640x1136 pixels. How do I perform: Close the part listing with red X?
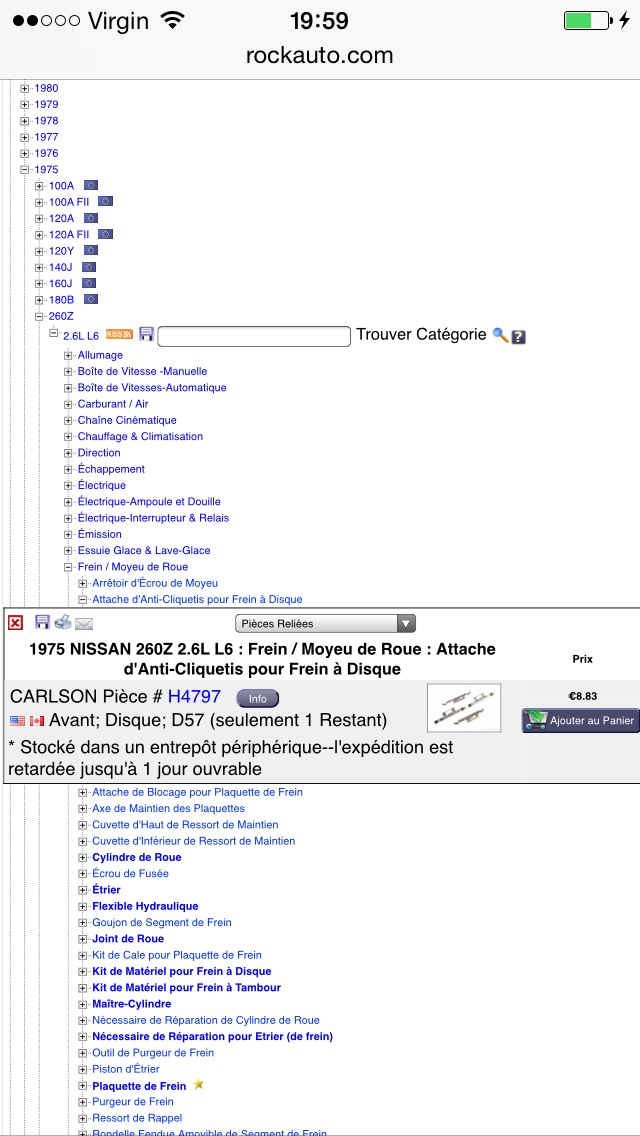tap(15, 623)
